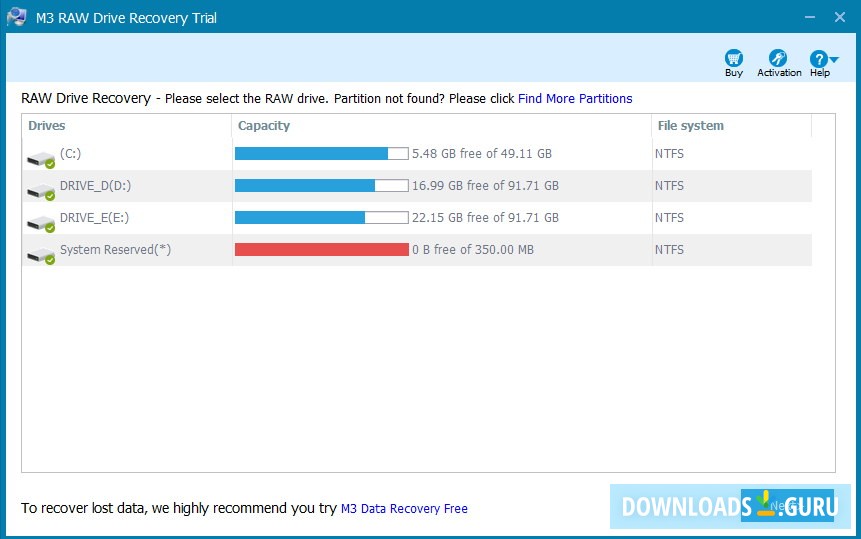Select the 'DRIVE_D(D:)' row label
The width and height of the screenshot is (861, 539).
click(96, 186)
